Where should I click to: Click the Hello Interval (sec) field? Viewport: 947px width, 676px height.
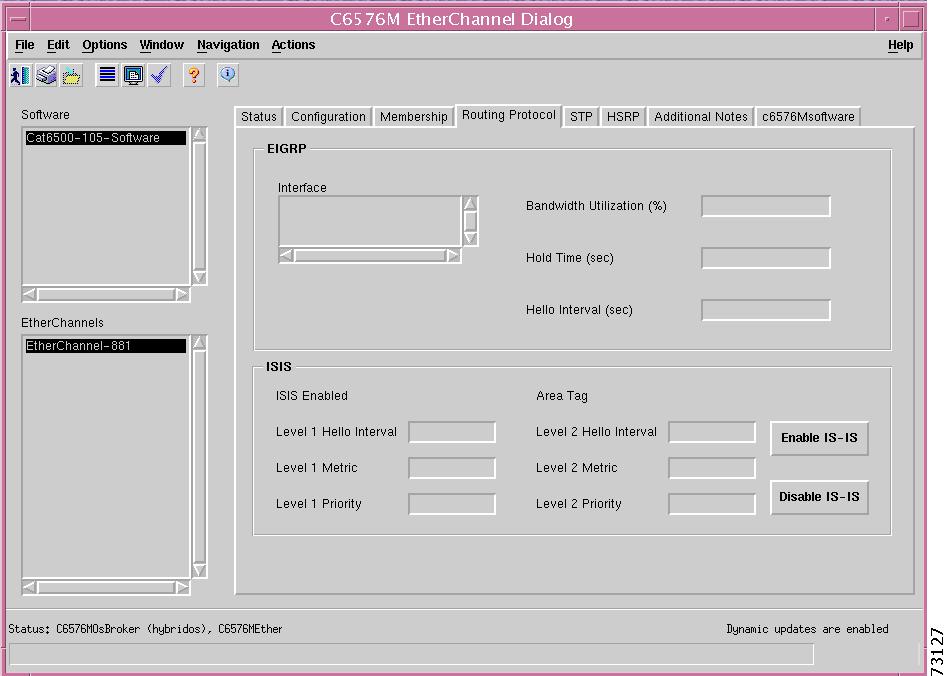766,310
